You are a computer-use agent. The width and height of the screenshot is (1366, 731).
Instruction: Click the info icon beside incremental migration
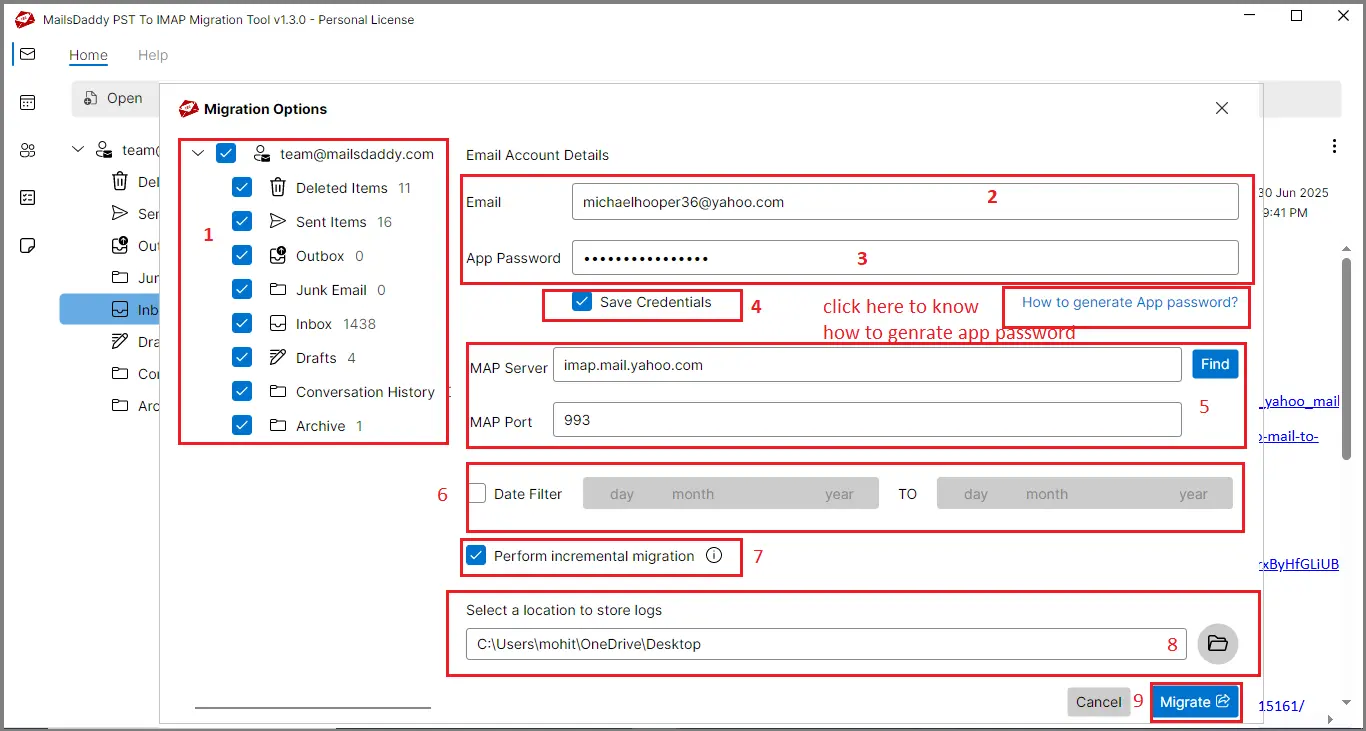click(714, 556)
